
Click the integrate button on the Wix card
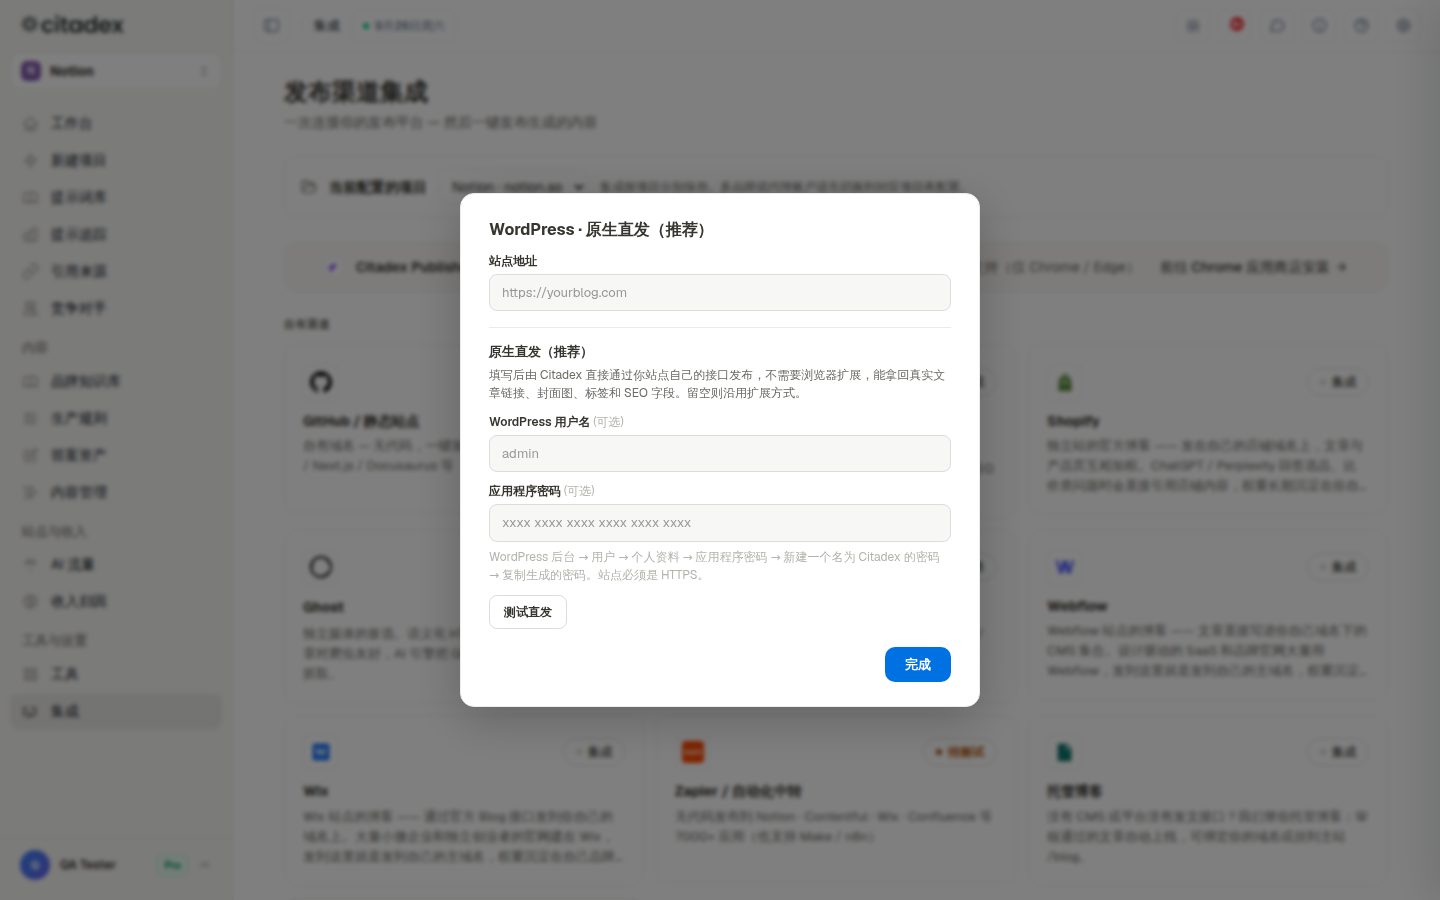(594, 751)
